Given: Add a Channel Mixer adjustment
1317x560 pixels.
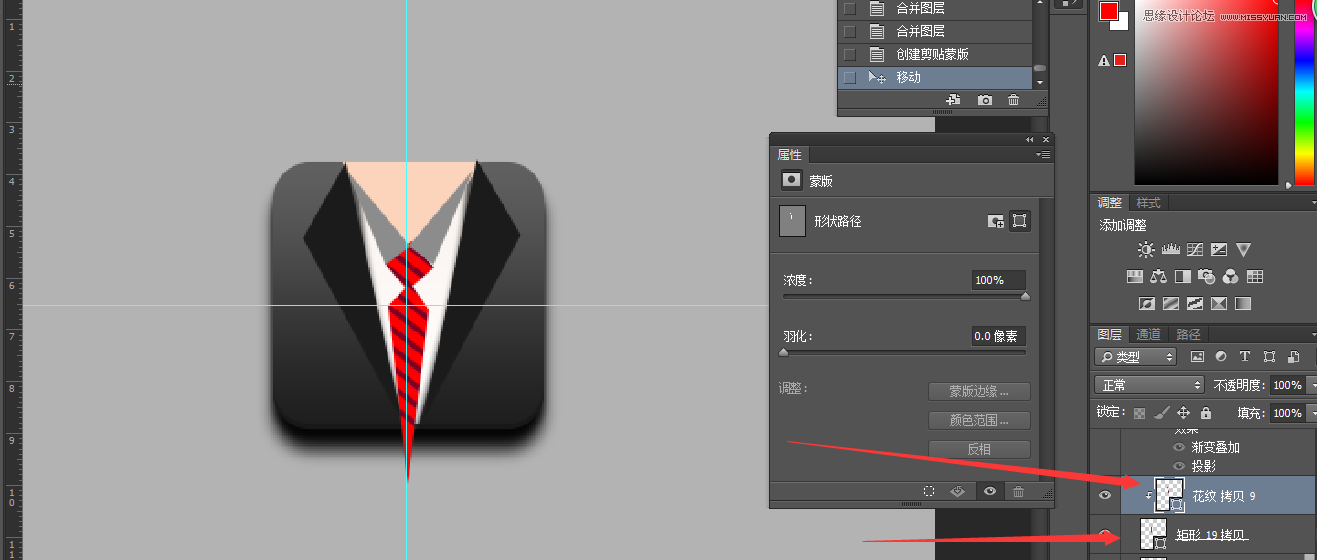Looking at the screenshot, I should pos(1231,276).
